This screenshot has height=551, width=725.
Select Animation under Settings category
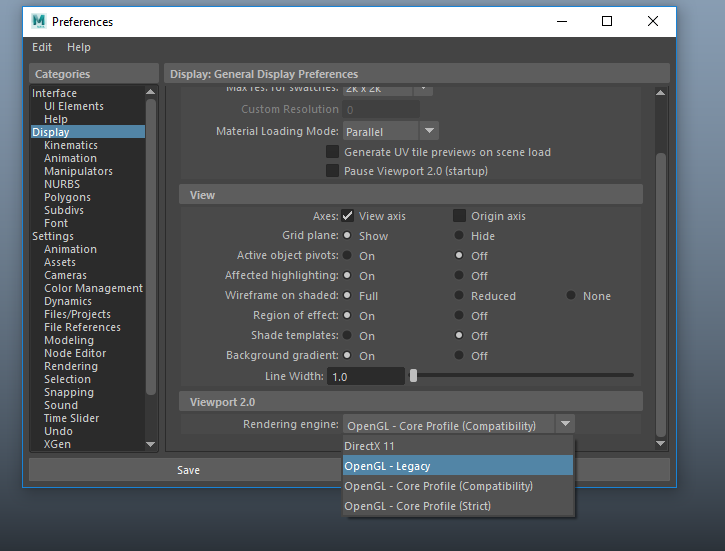coord(70,249)
